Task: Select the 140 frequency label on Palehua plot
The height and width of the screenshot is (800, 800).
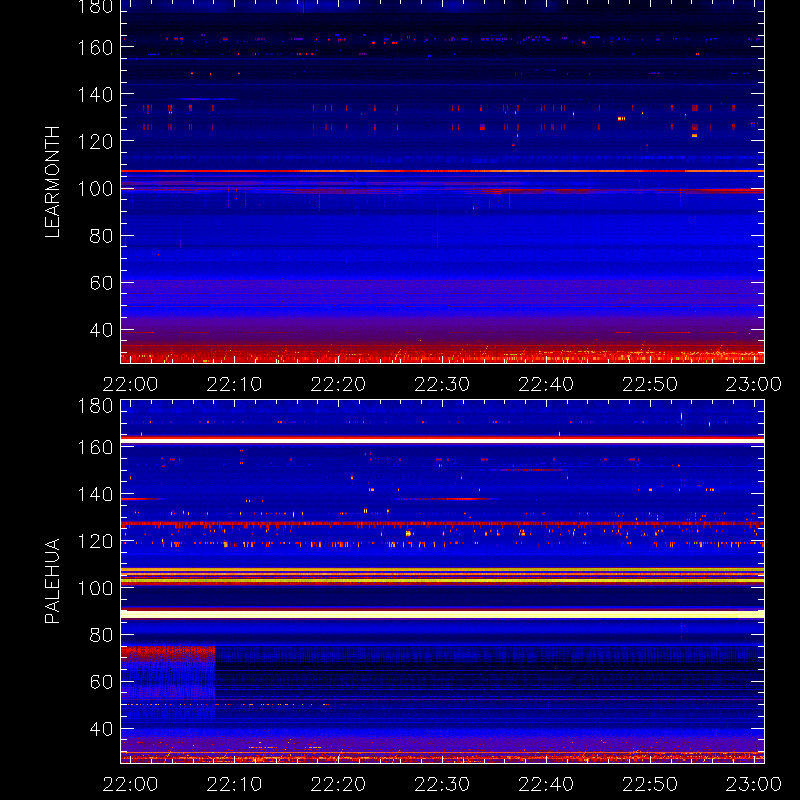Action: coord(95,494)
